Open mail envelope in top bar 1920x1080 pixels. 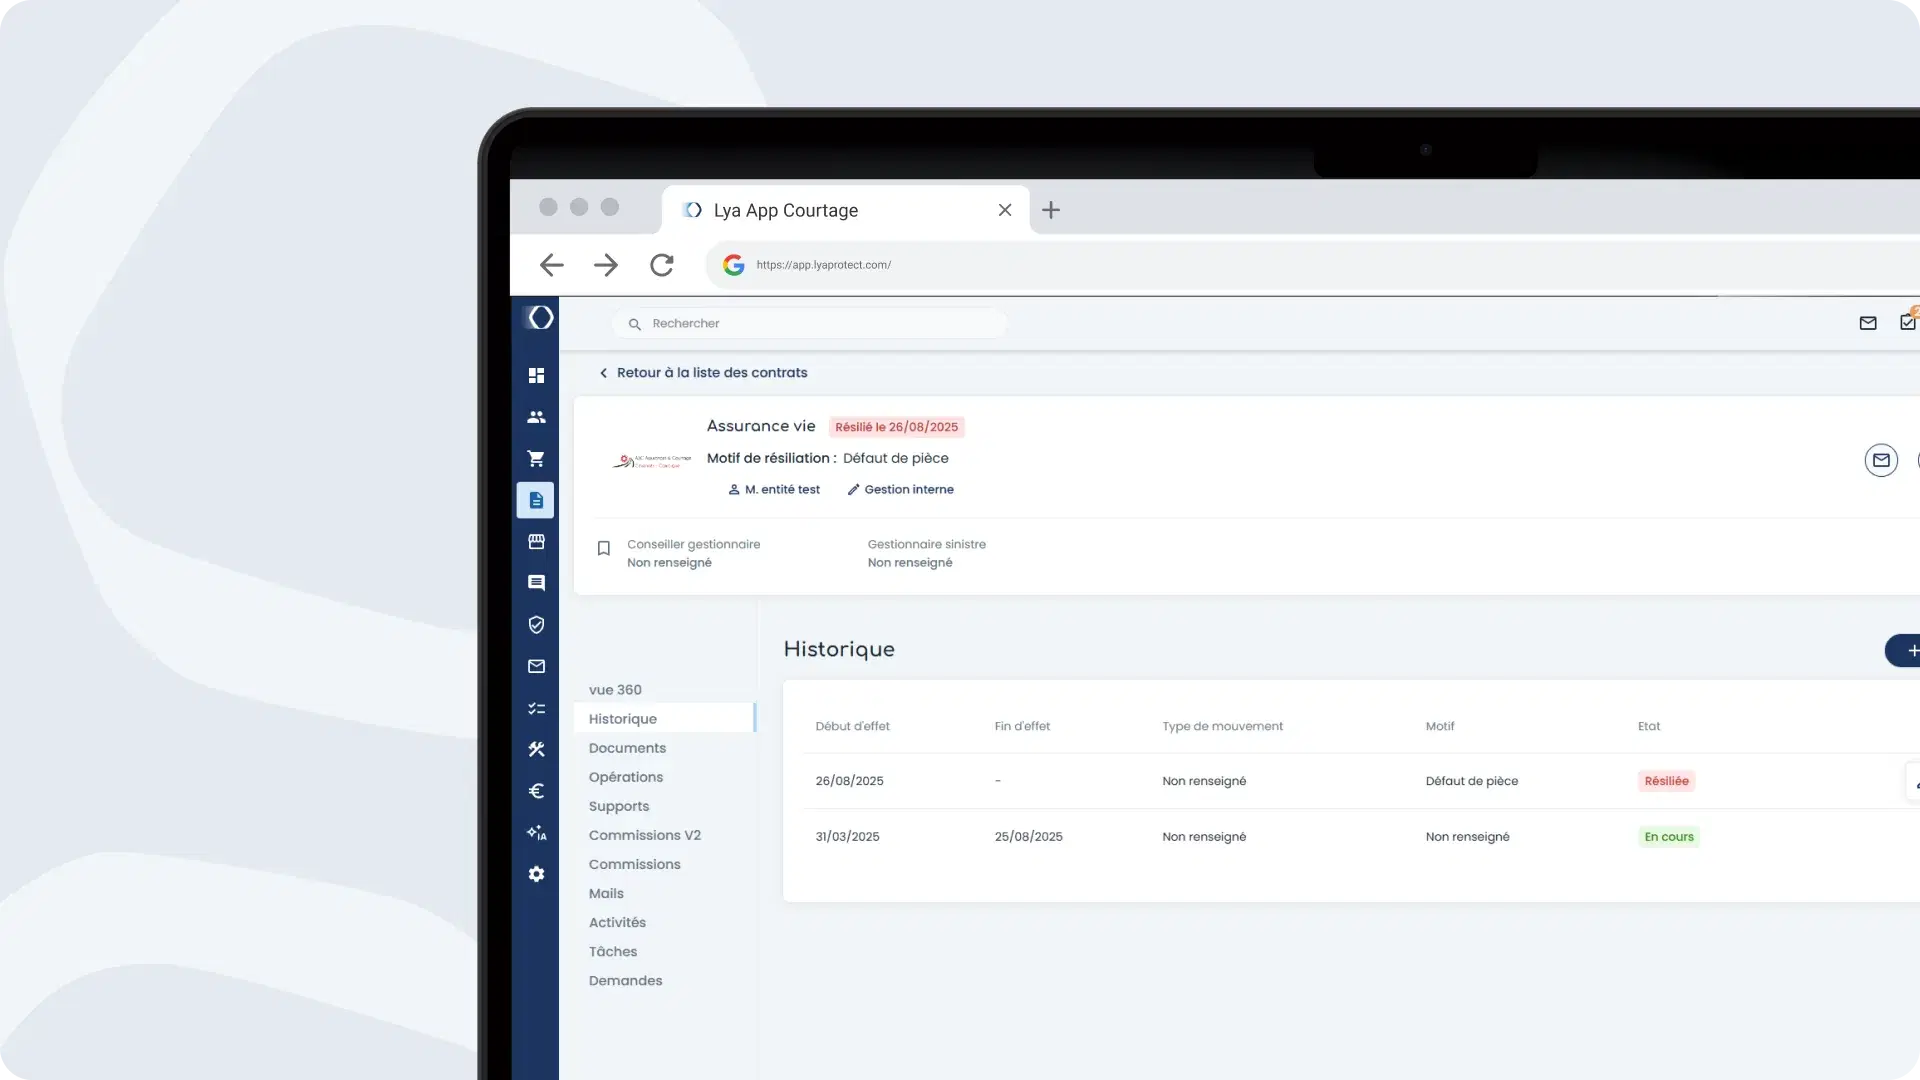(x=1868, y=323)
